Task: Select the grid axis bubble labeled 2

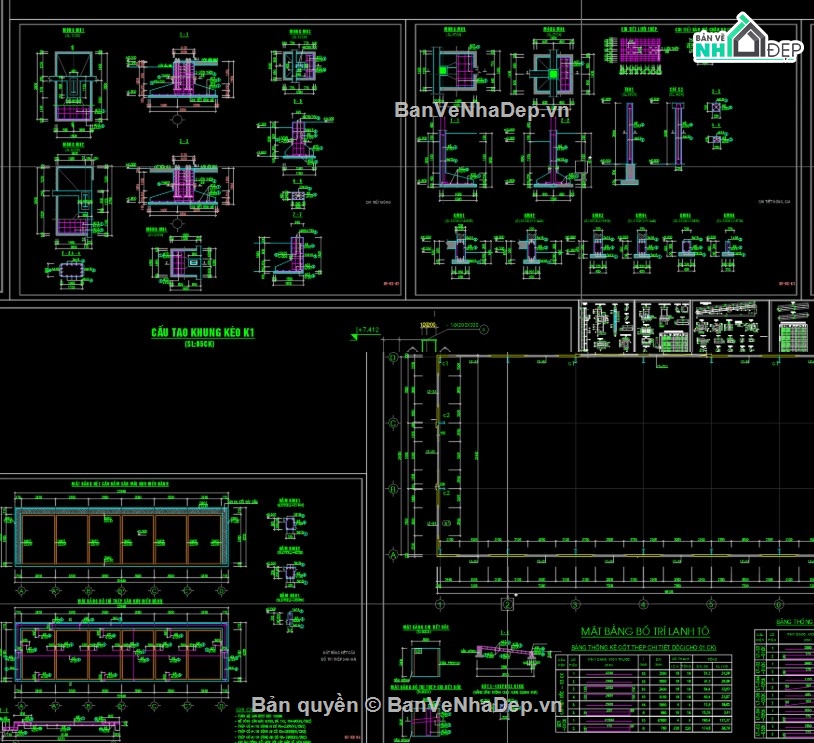Action: [508, 604]
